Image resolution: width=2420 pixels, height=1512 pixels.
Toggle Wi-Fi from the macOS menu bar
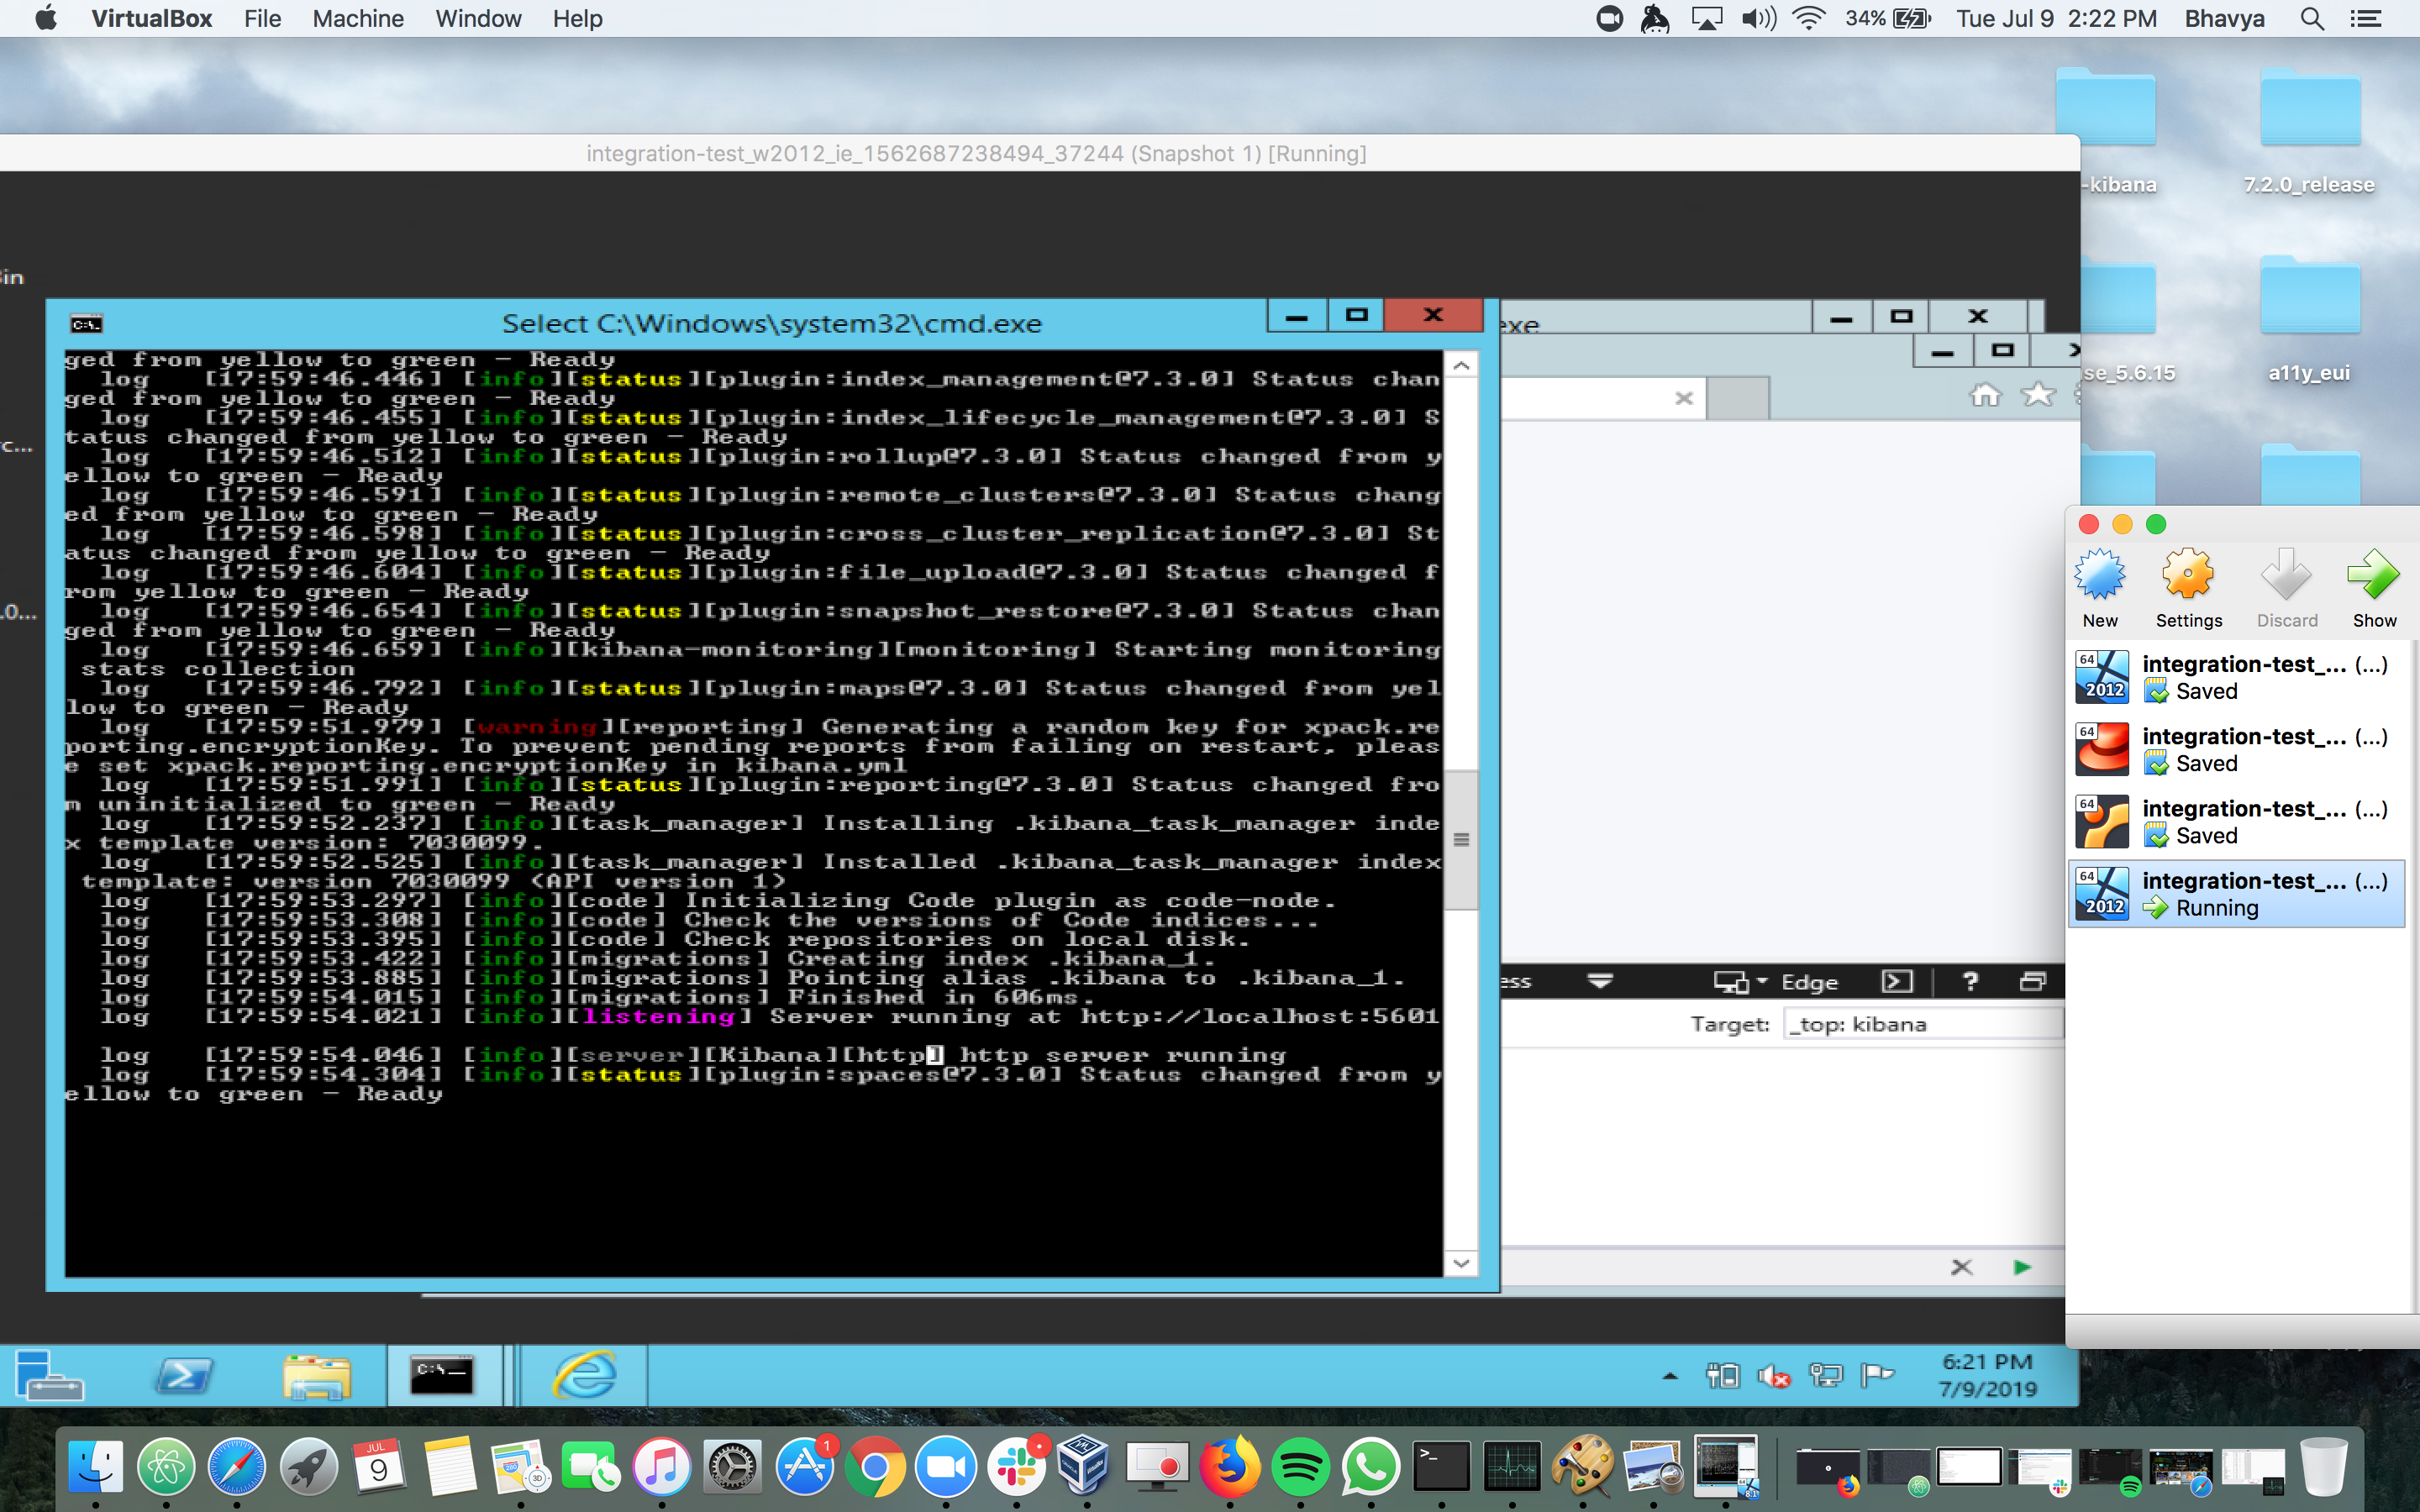click(1809, 18)
